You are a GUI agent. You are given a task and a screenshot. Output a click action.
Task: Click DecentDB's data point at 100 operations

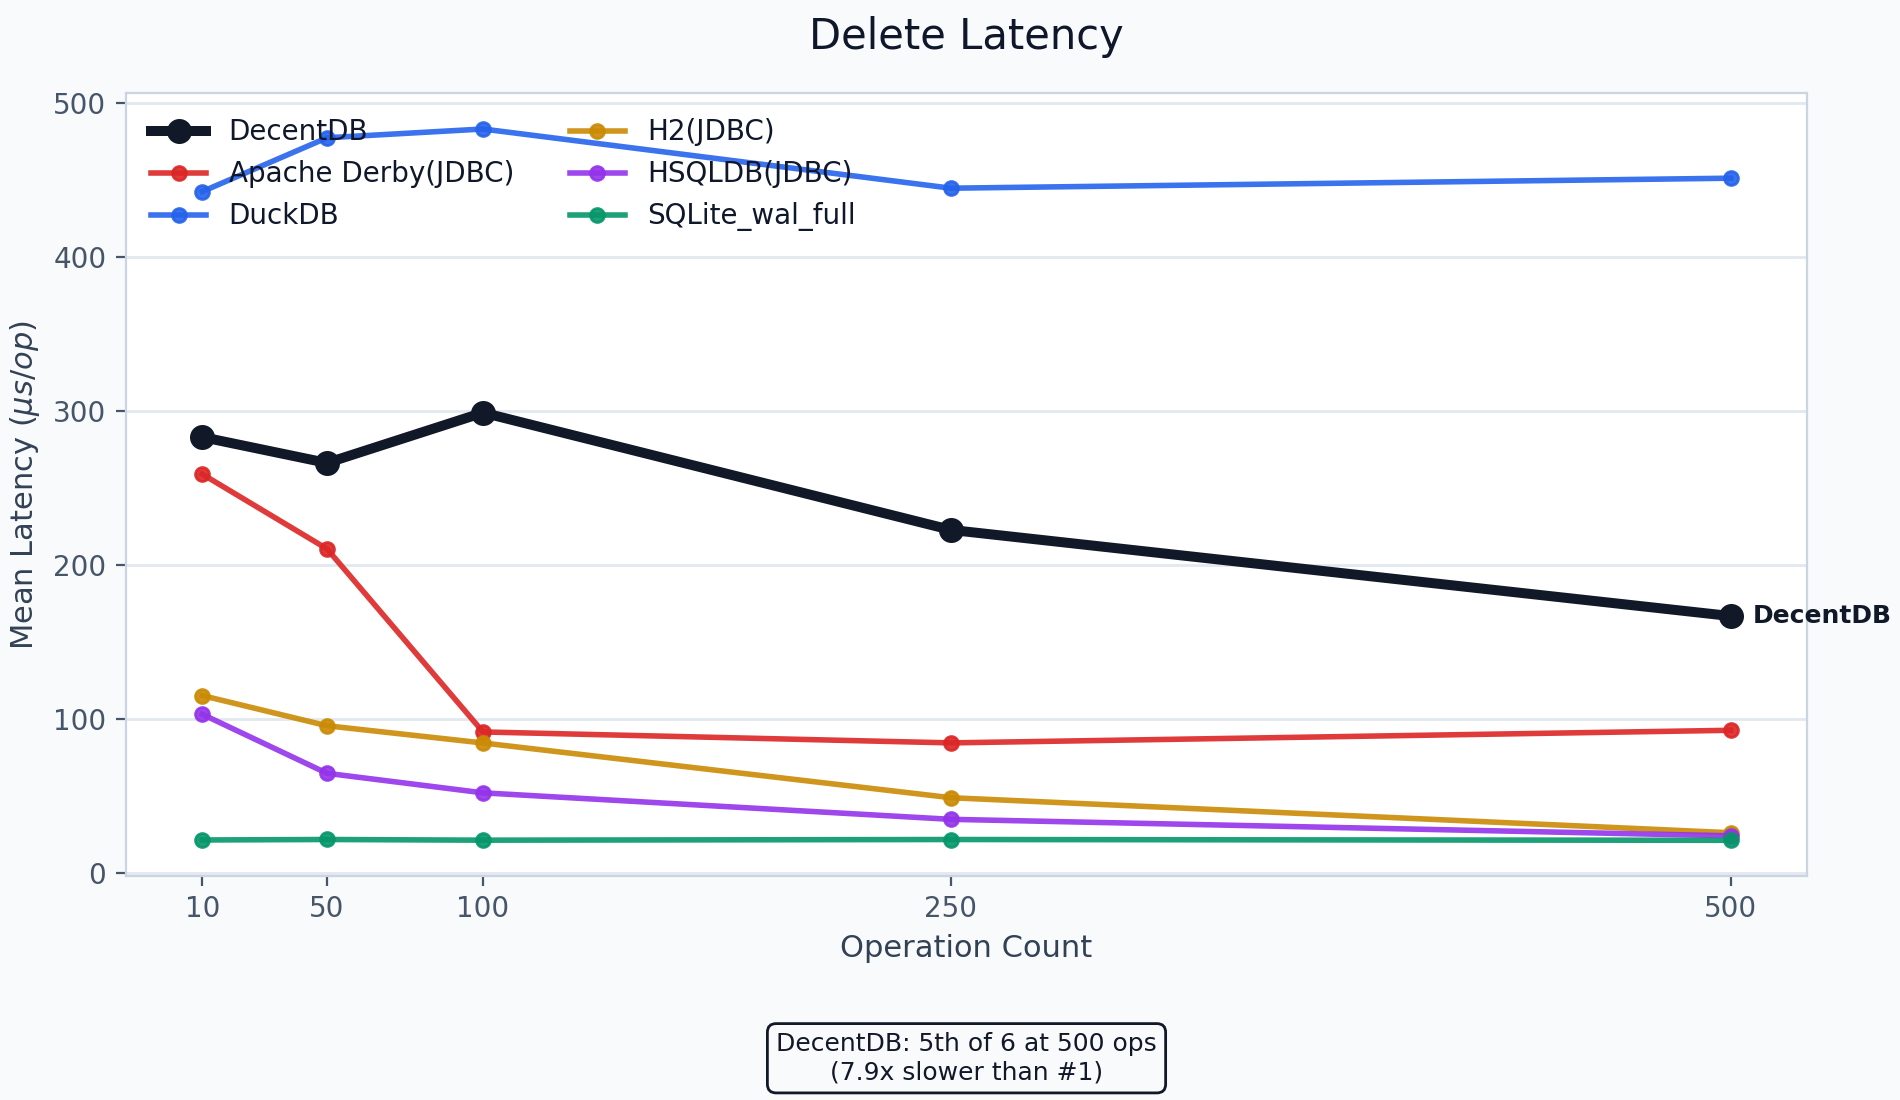pos(483,413)
